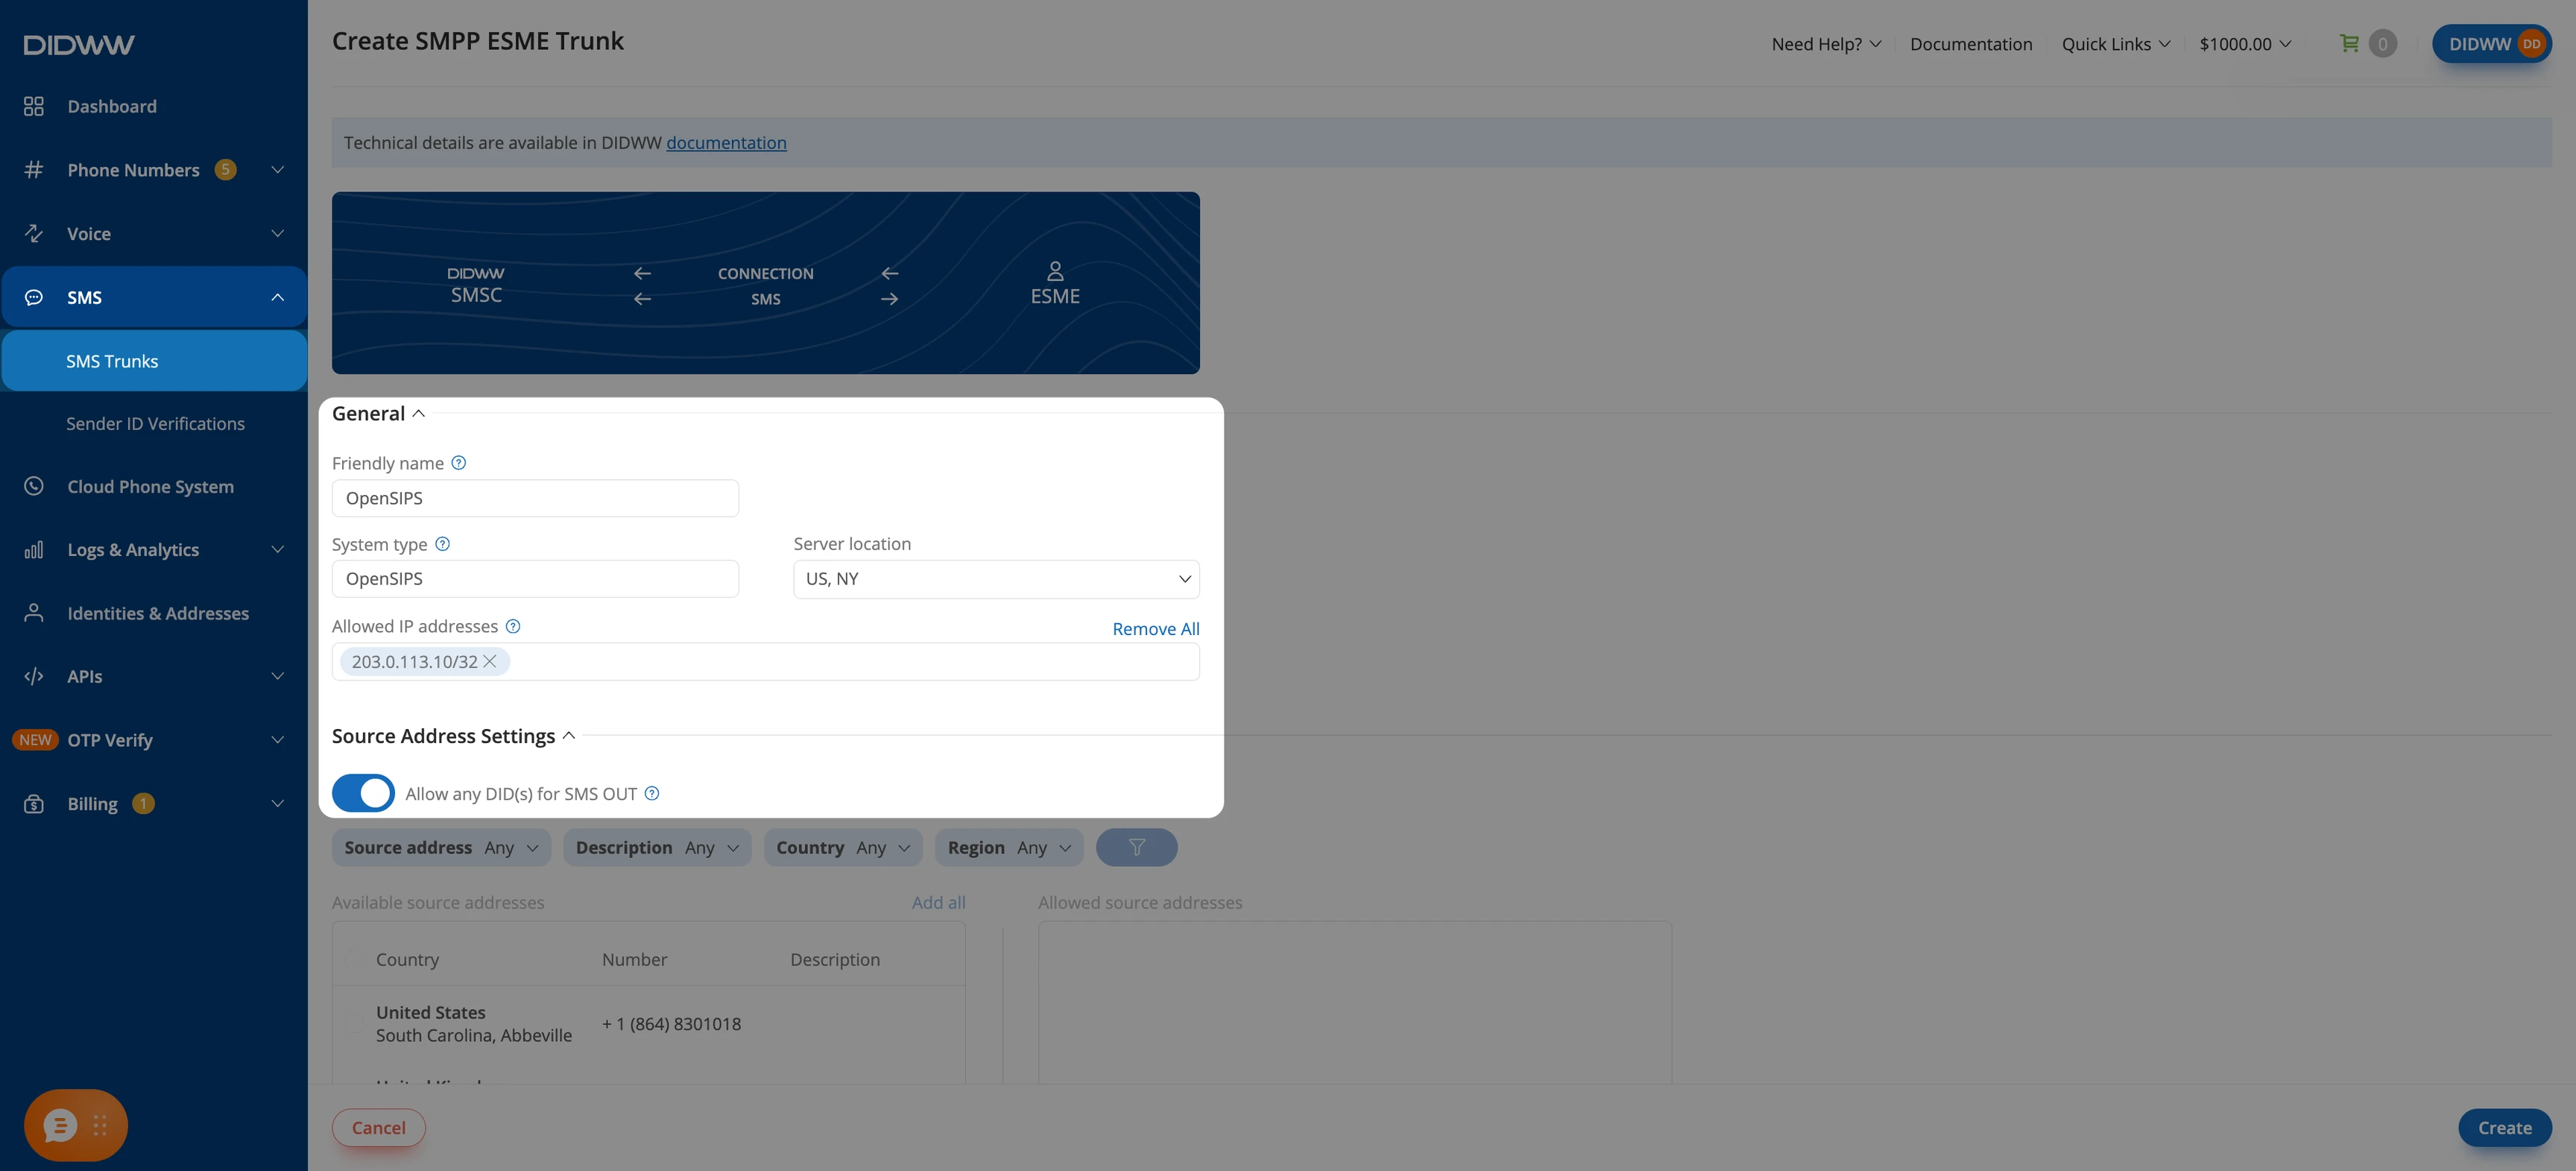Viewport: 2576px width, 1171px height.
Task: Click the NEW badge beside OTP Verify
Action: click(35, 740)
